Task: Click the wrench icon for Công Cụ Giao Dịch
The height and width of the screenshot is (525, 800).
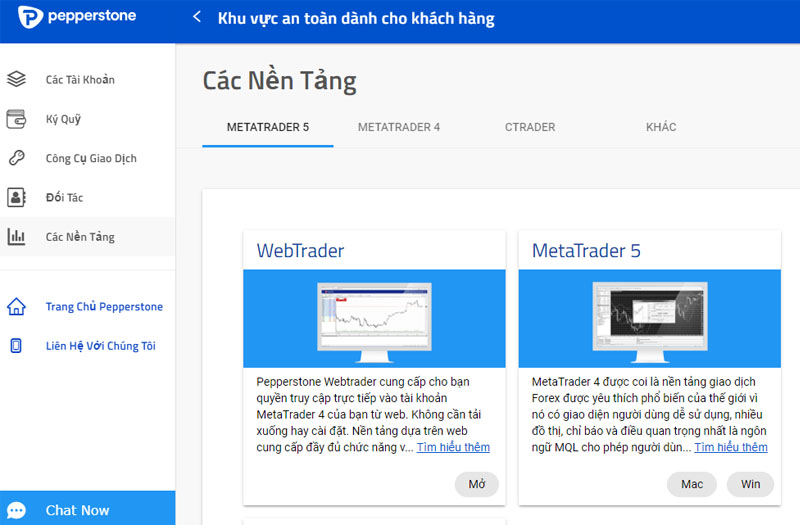Action: [x=16, y=158]
